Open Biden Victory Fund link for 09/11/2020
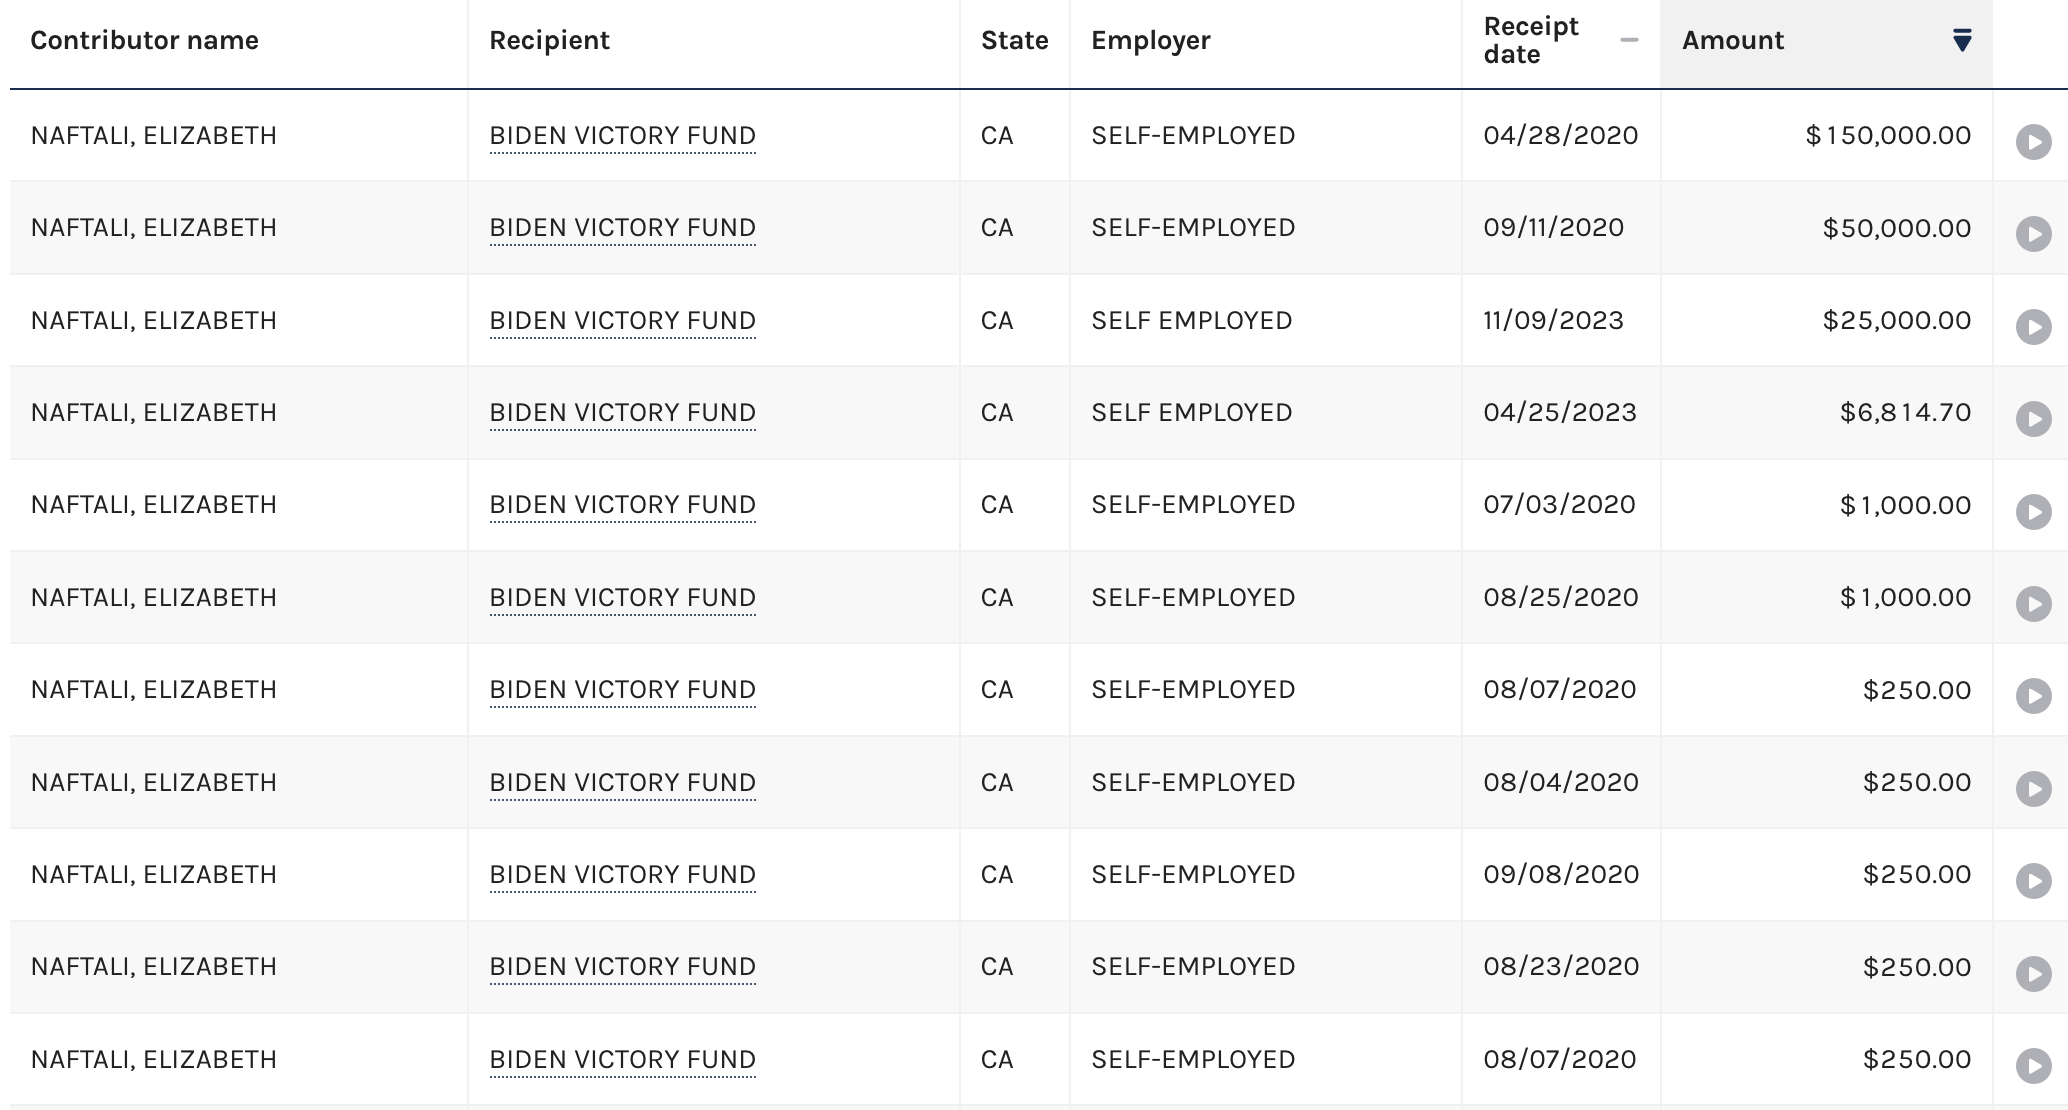The image size is (2068, 1110). pos(622,228)
